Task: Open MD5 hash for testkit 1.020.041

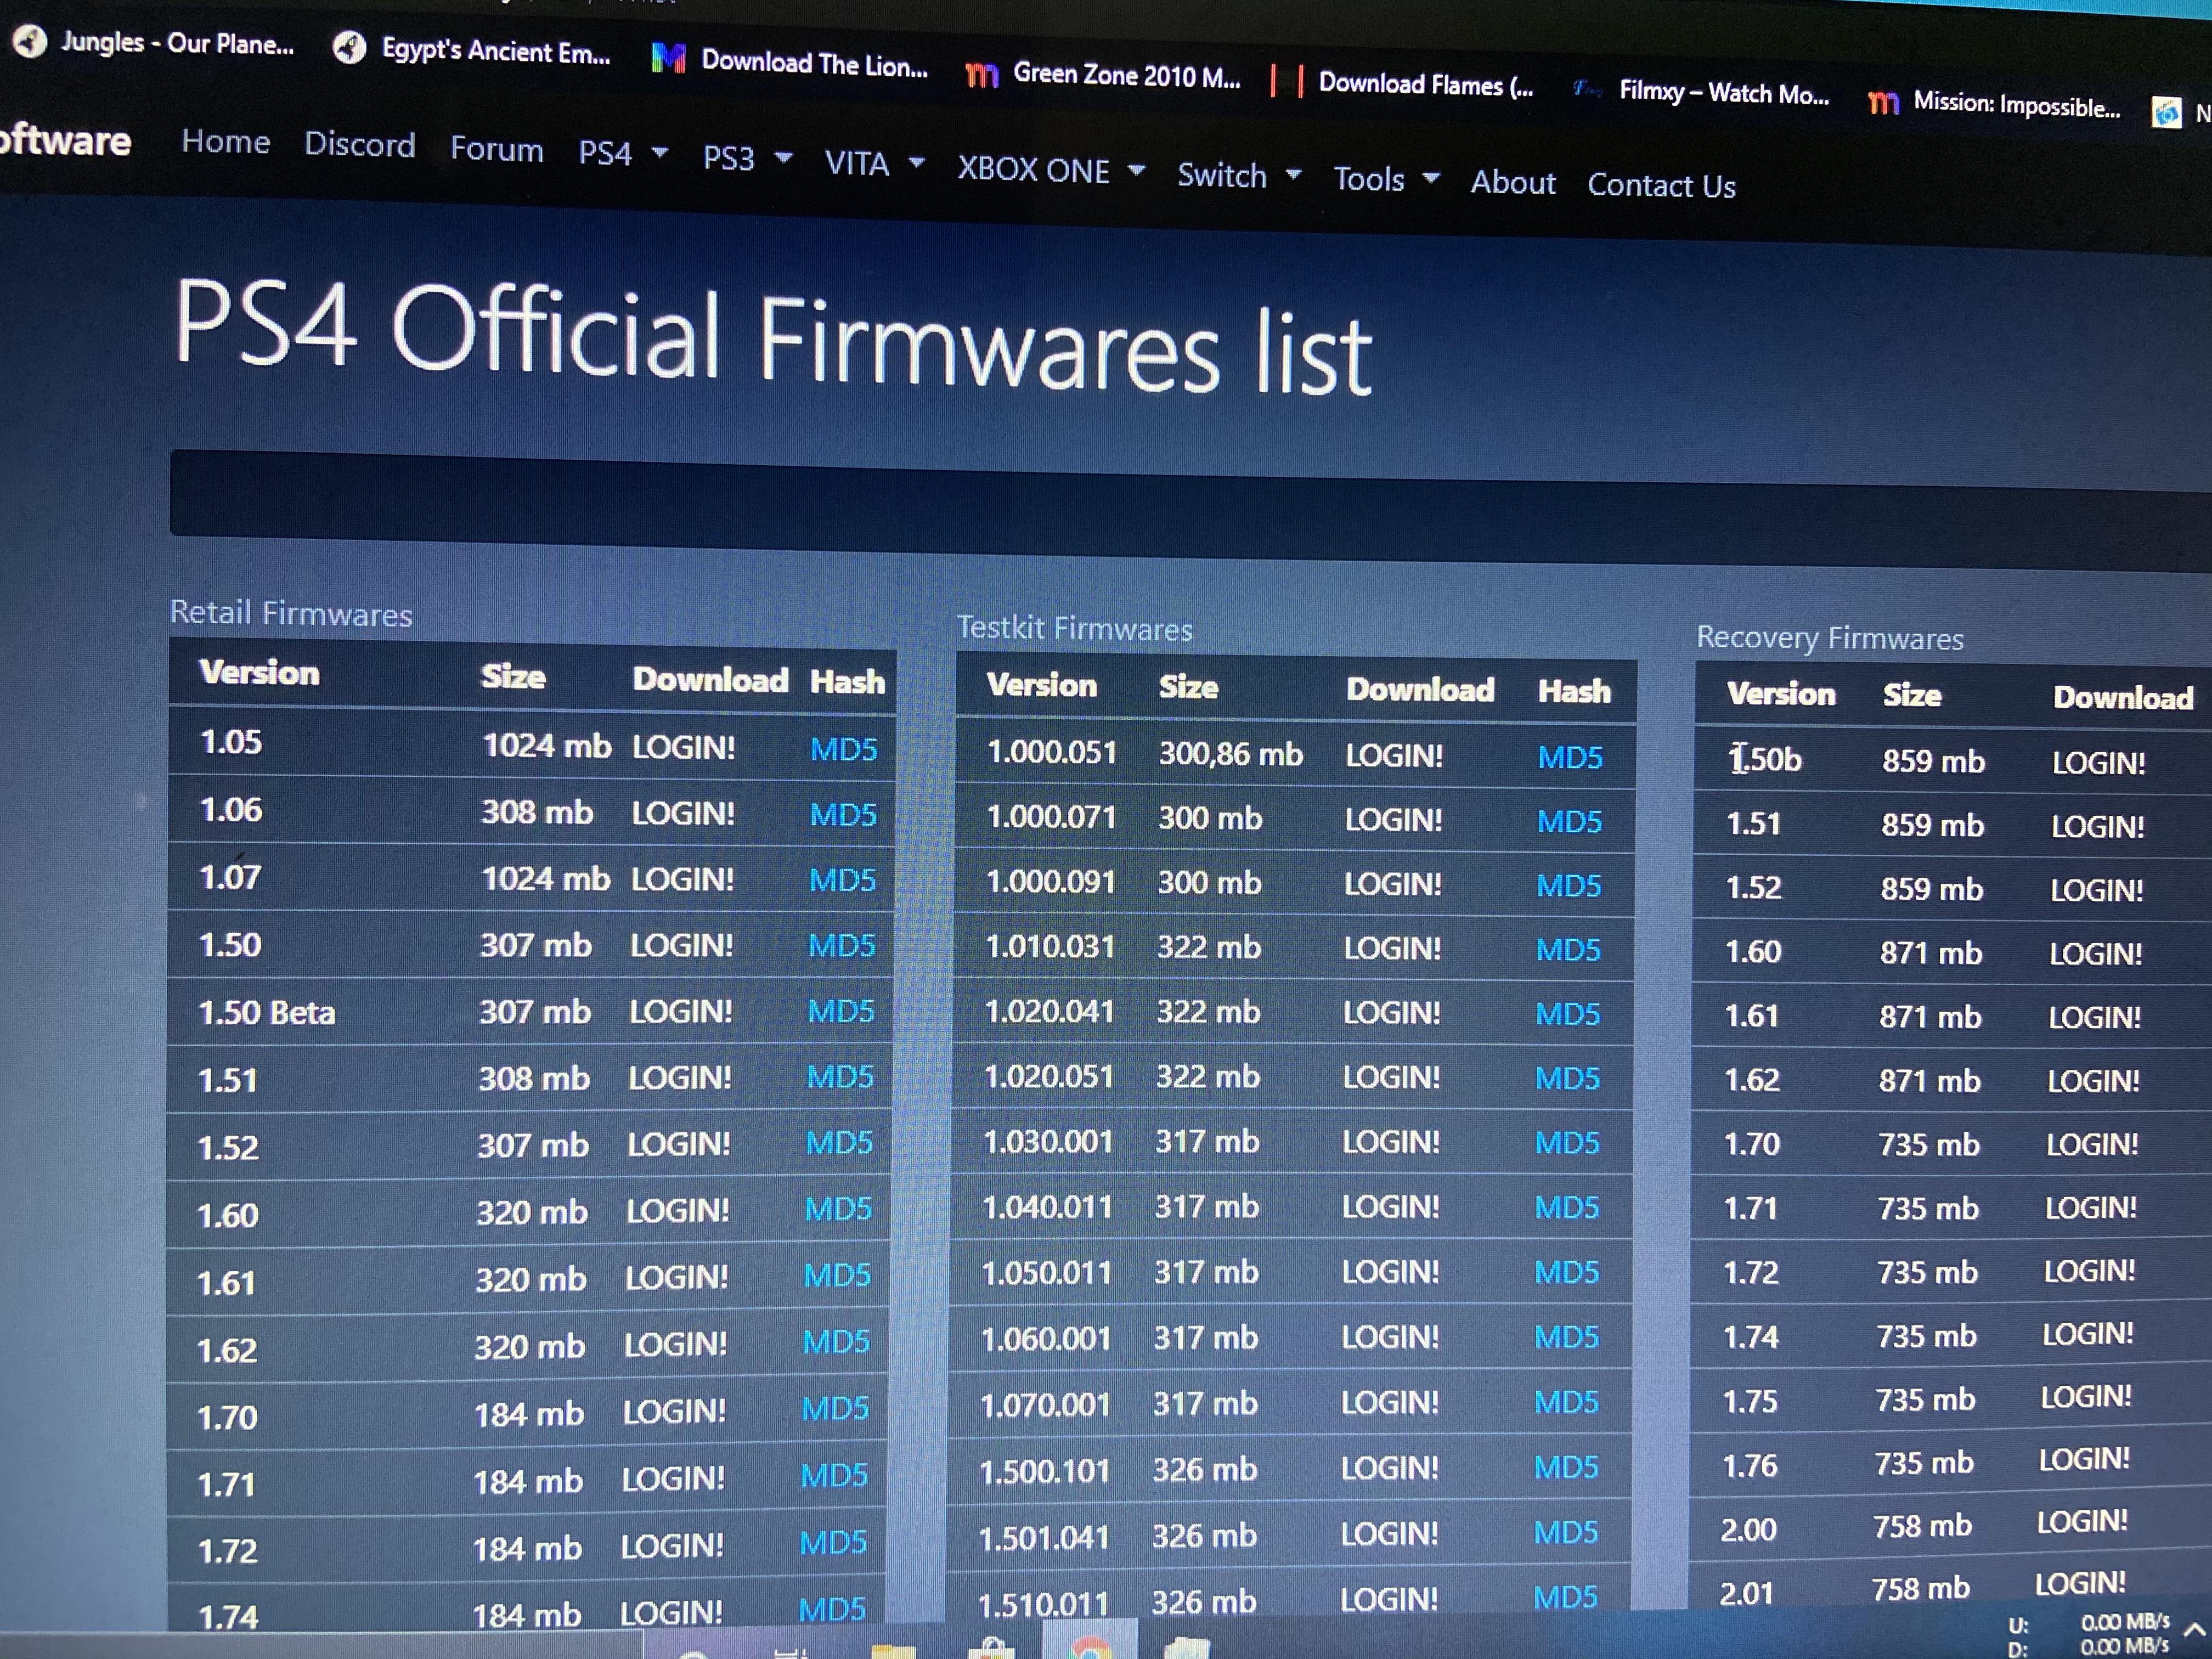Action: click(1569, 1014)
